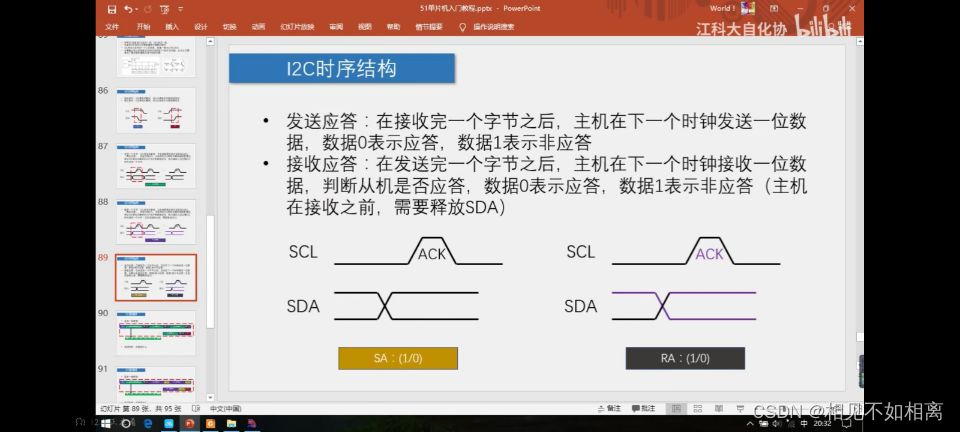Switch to the 视图 (View) ribbon tab
Screen dimensions: 960x432
[365, 27]
